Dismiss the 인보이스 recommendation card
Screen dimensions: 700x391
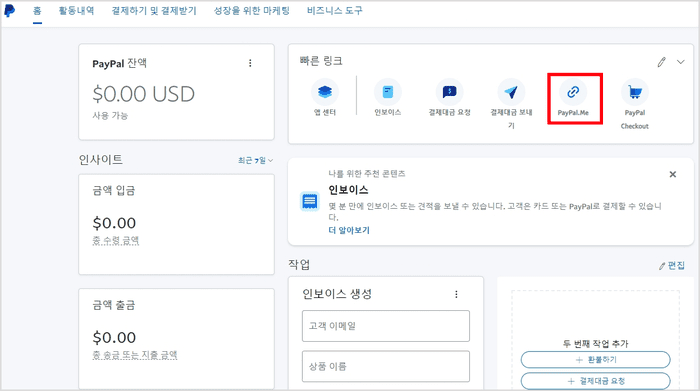coord(673,174)
